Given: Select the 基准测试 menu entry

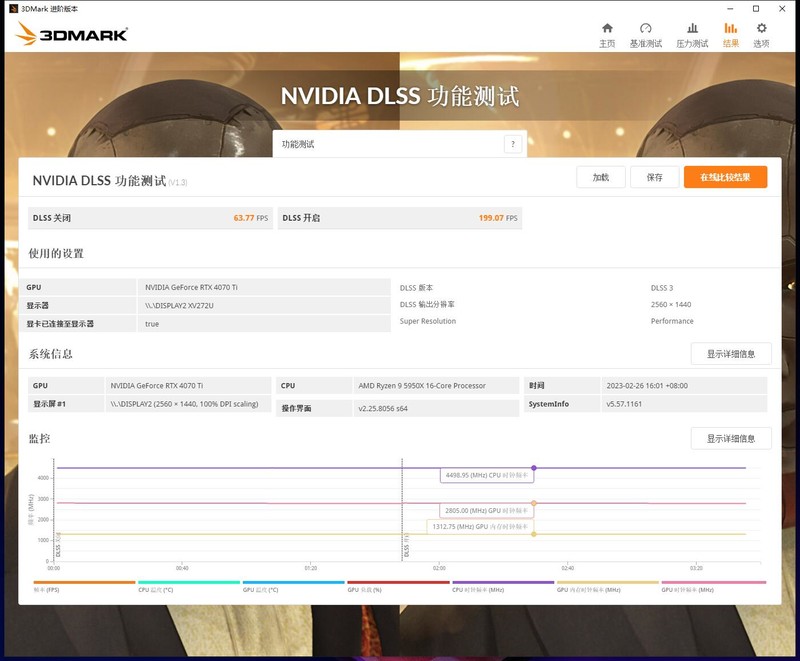Looking at the screenshot, I should click(647, 45).
